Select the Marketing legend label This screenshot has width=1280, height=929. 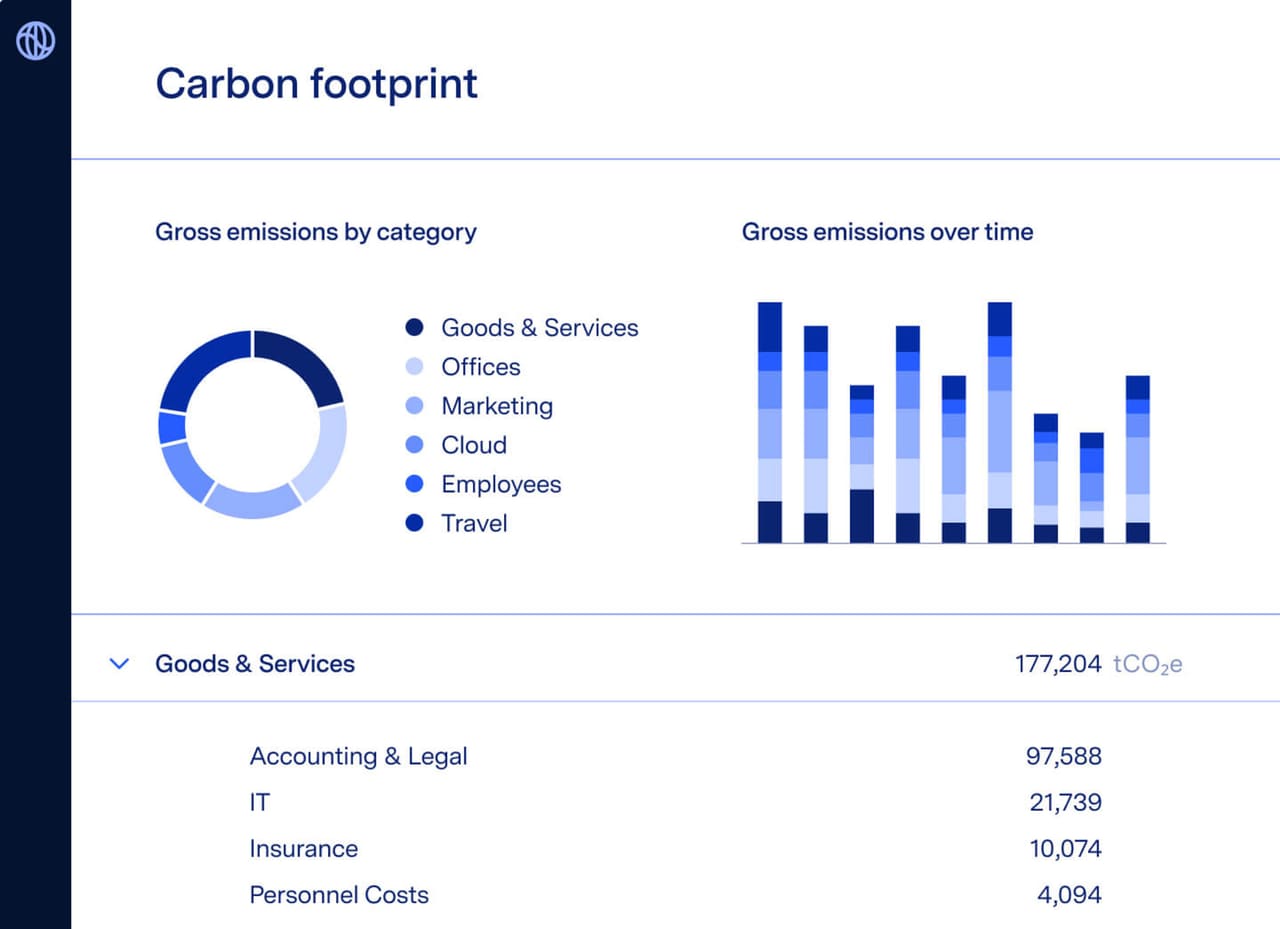[x=497, y=406]
